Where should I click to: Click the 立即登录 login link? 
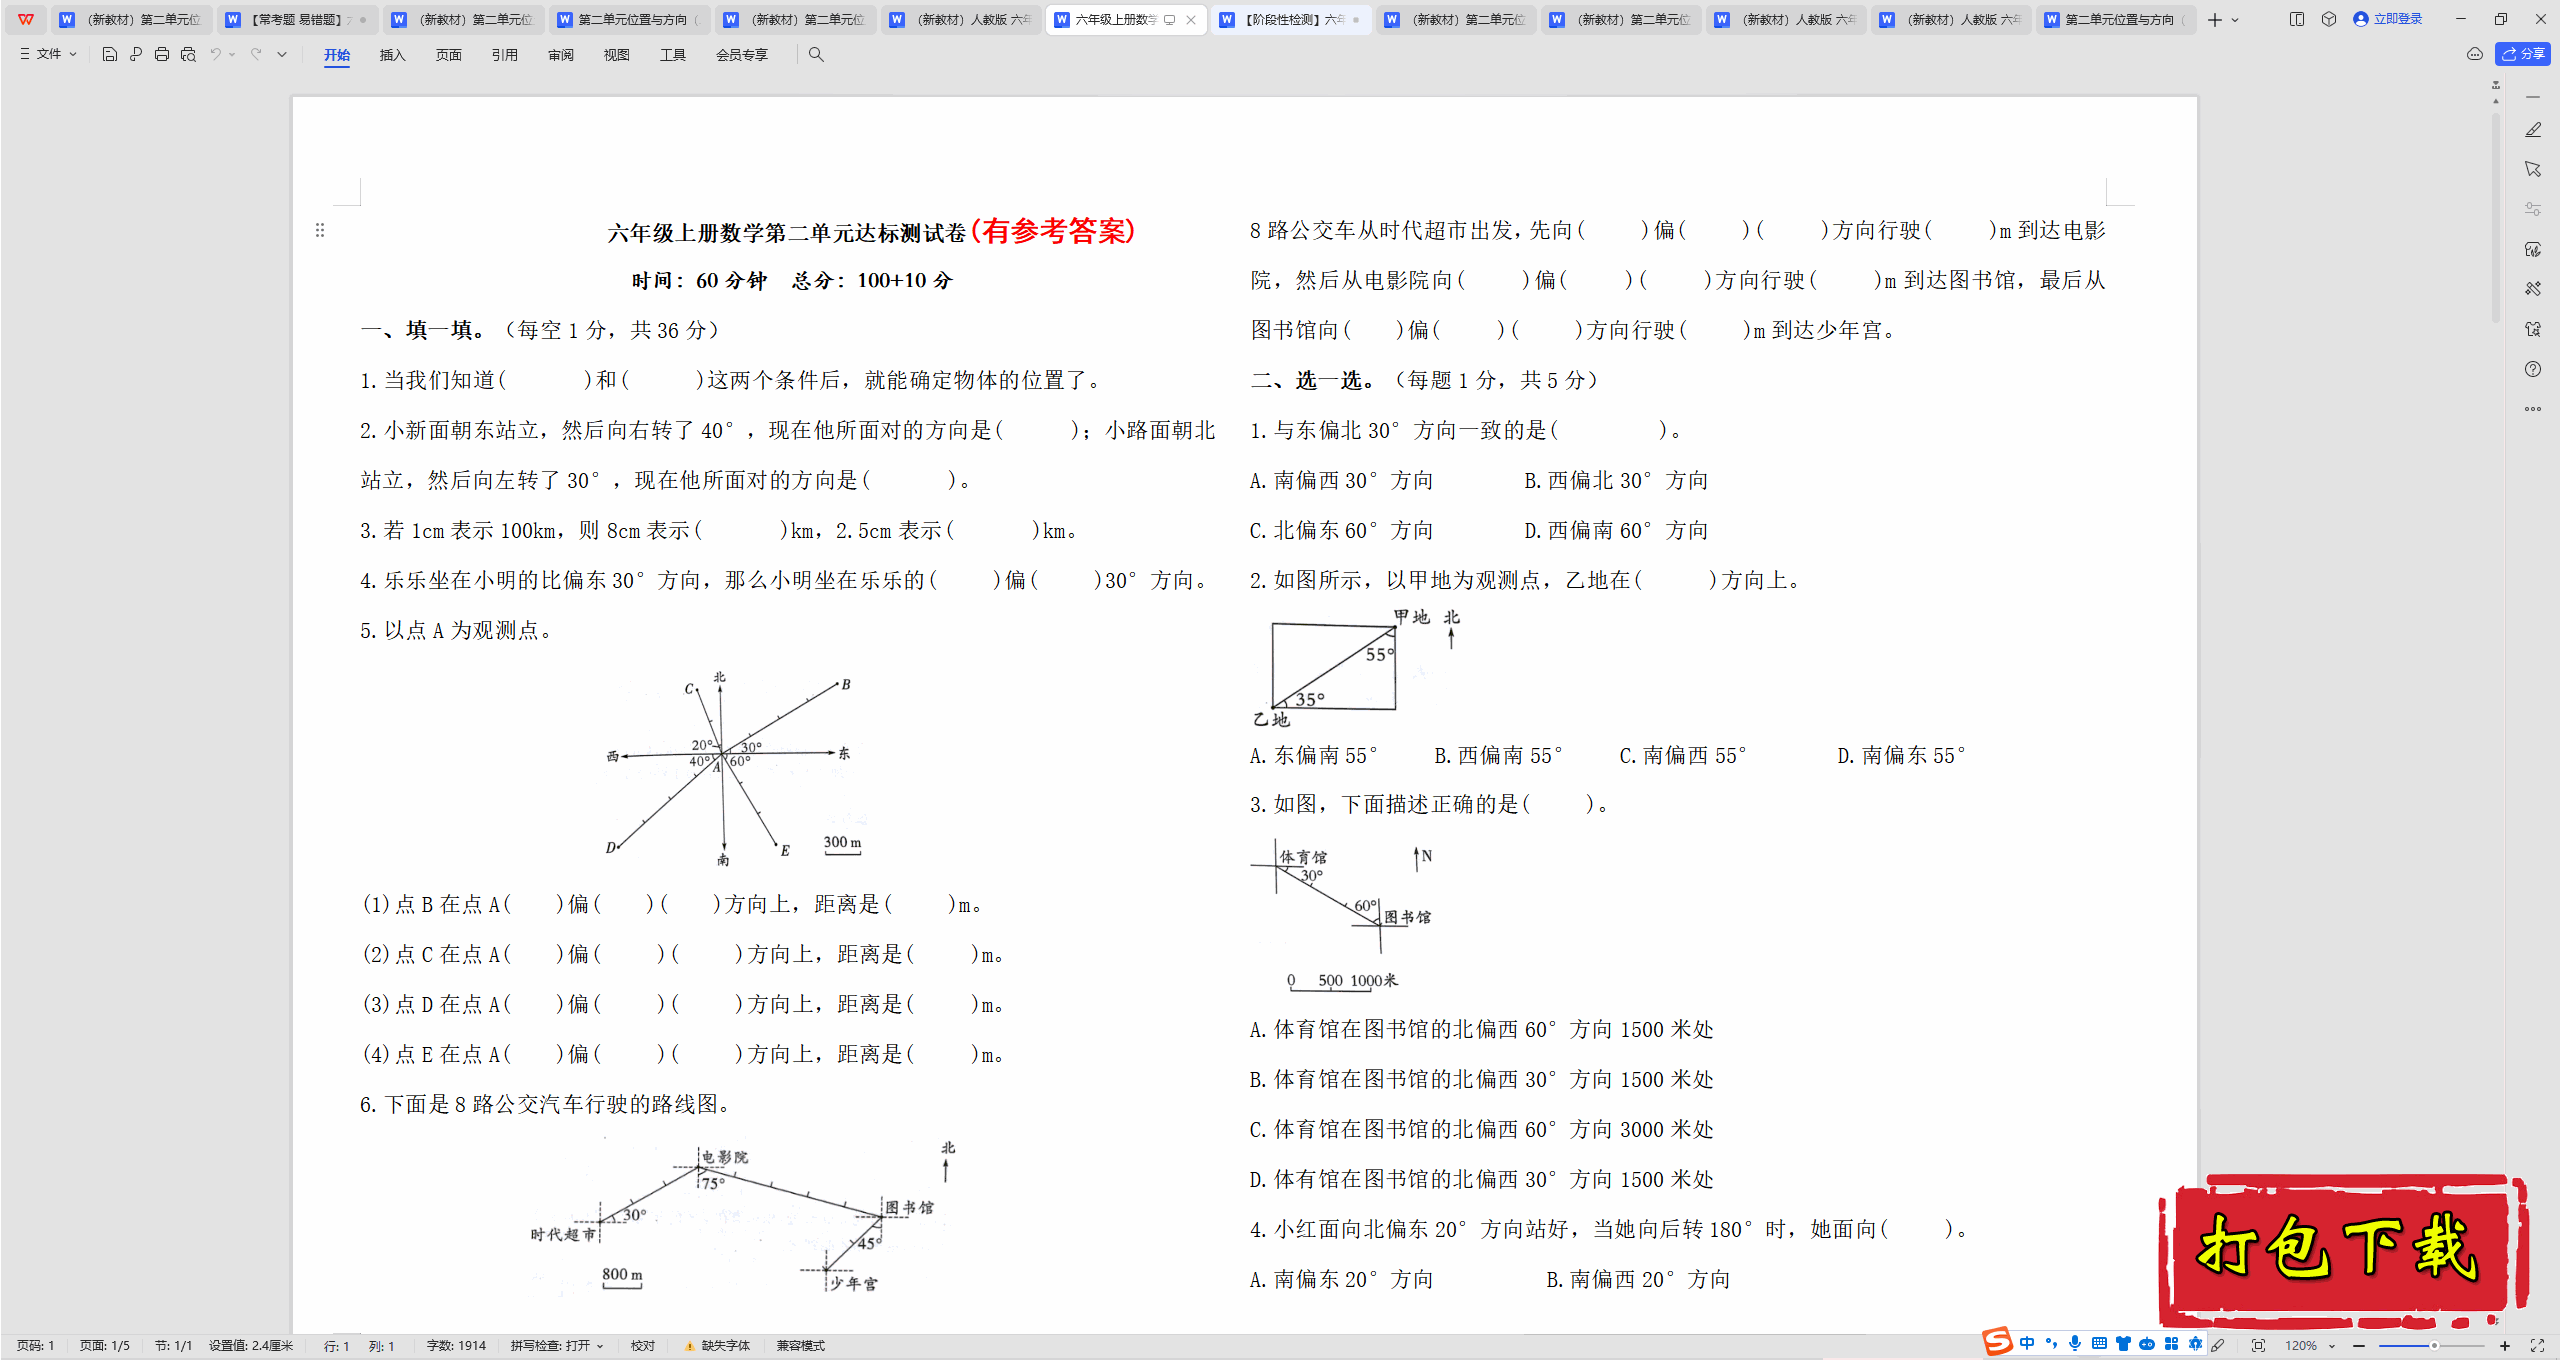(2388, 19)
